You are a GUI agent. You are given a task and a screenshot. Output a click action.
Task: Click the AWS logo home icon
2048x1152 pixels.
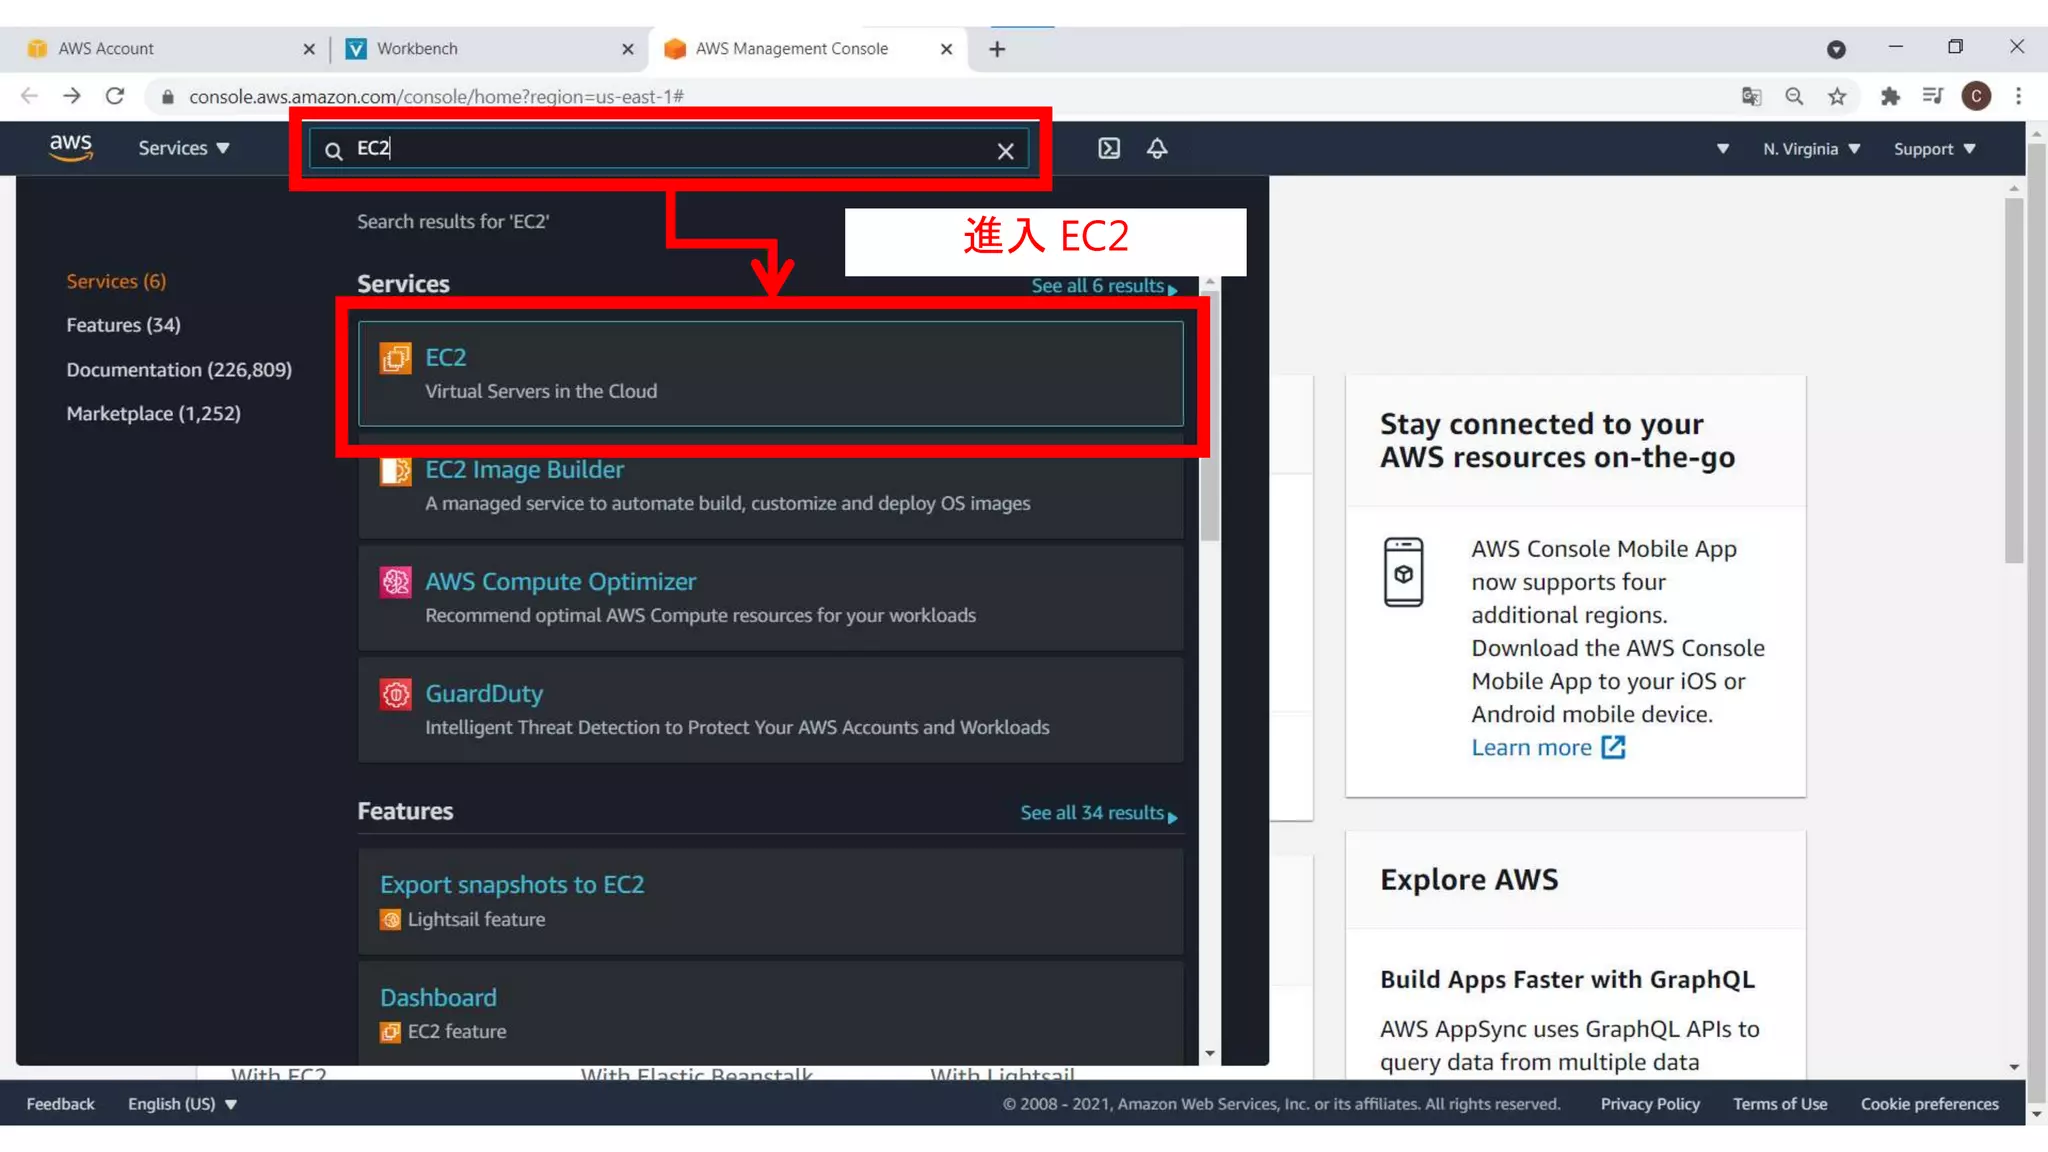point(71,148)
